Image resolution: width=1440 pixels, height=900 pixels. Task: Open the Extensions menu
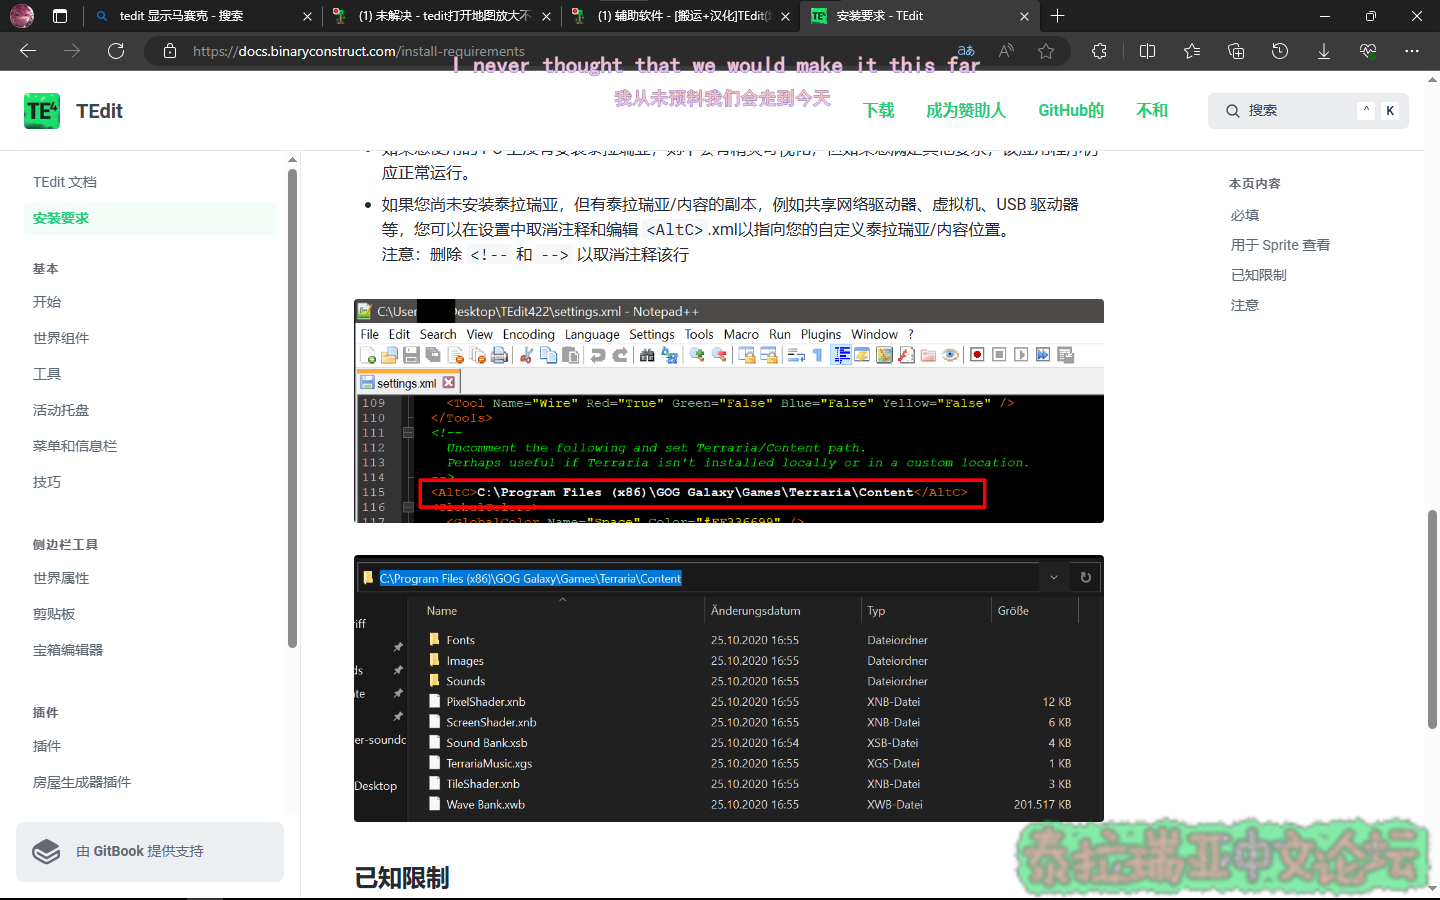[1099, 51]
